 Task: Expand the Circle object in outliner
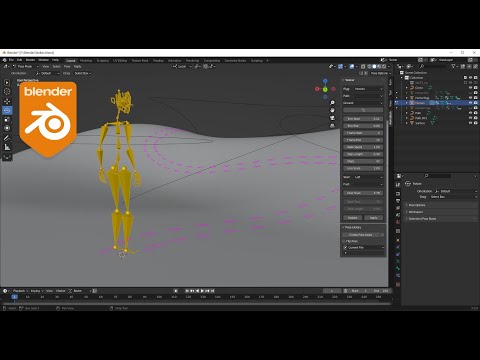point(407,88)
